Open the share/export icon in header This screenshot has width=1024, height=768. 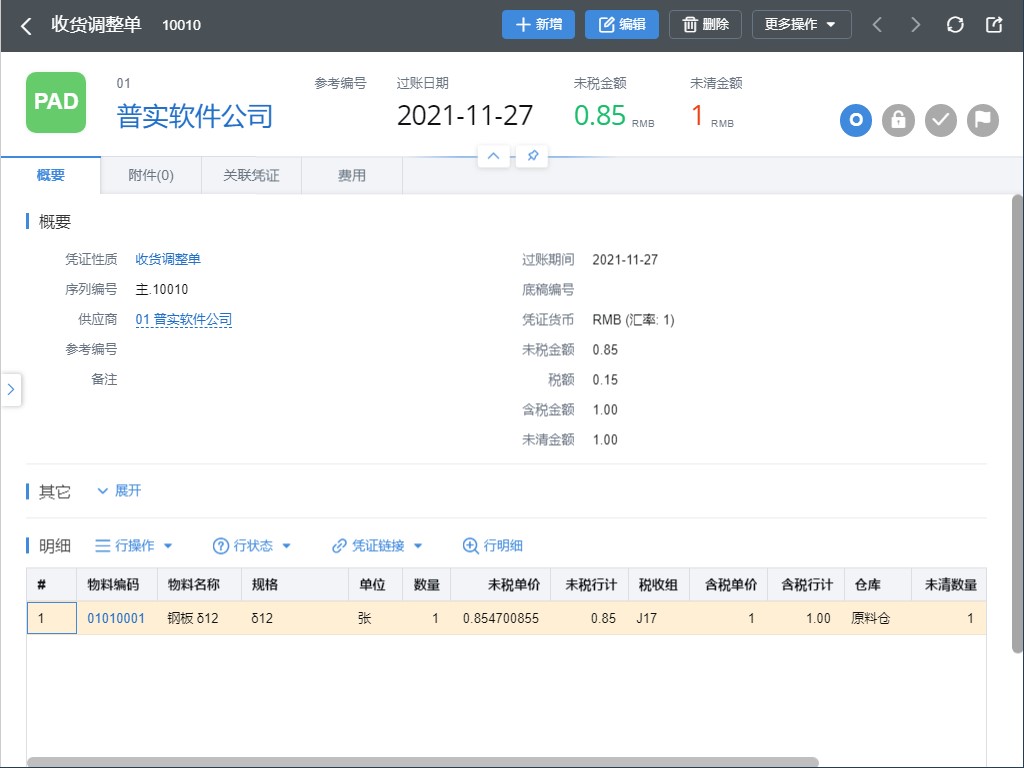993,25
